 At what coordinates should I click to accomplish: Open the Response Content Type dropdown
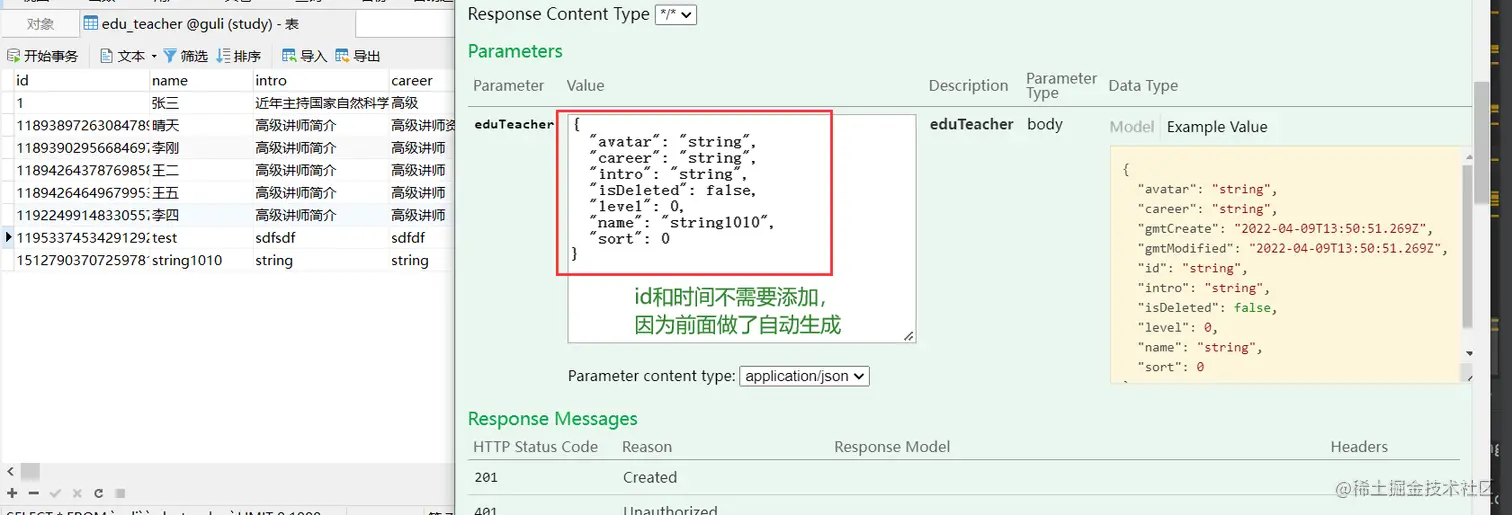click(676, 14)
